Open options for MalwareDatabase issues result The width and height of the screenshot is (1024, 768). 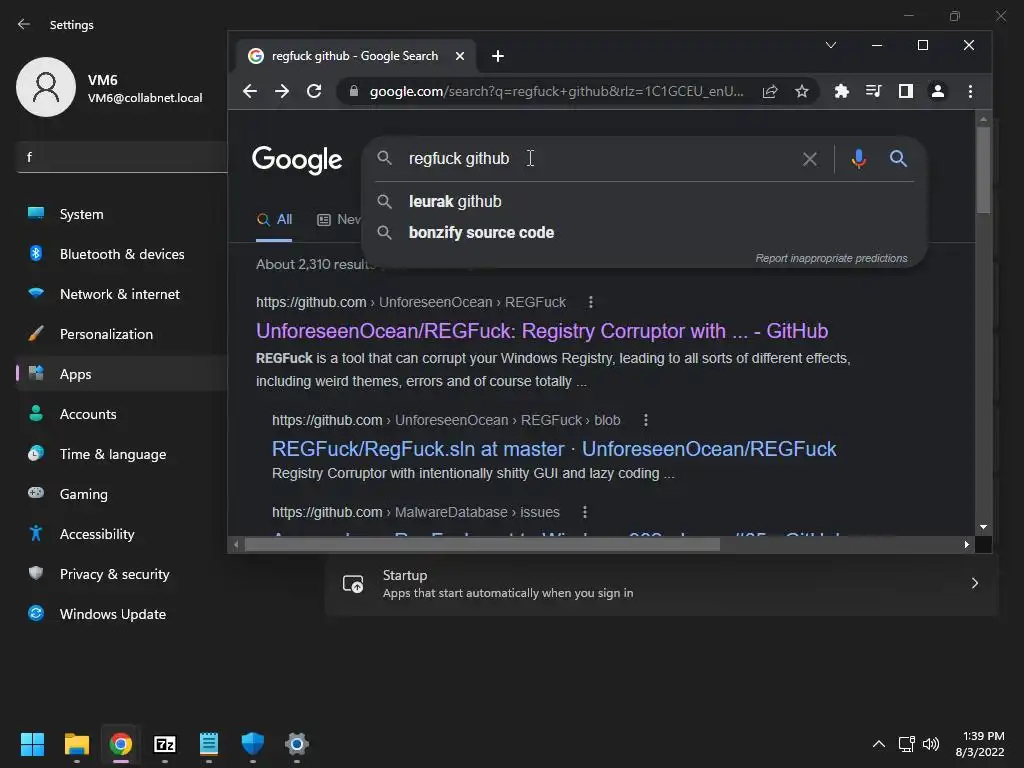coord(584,512)
